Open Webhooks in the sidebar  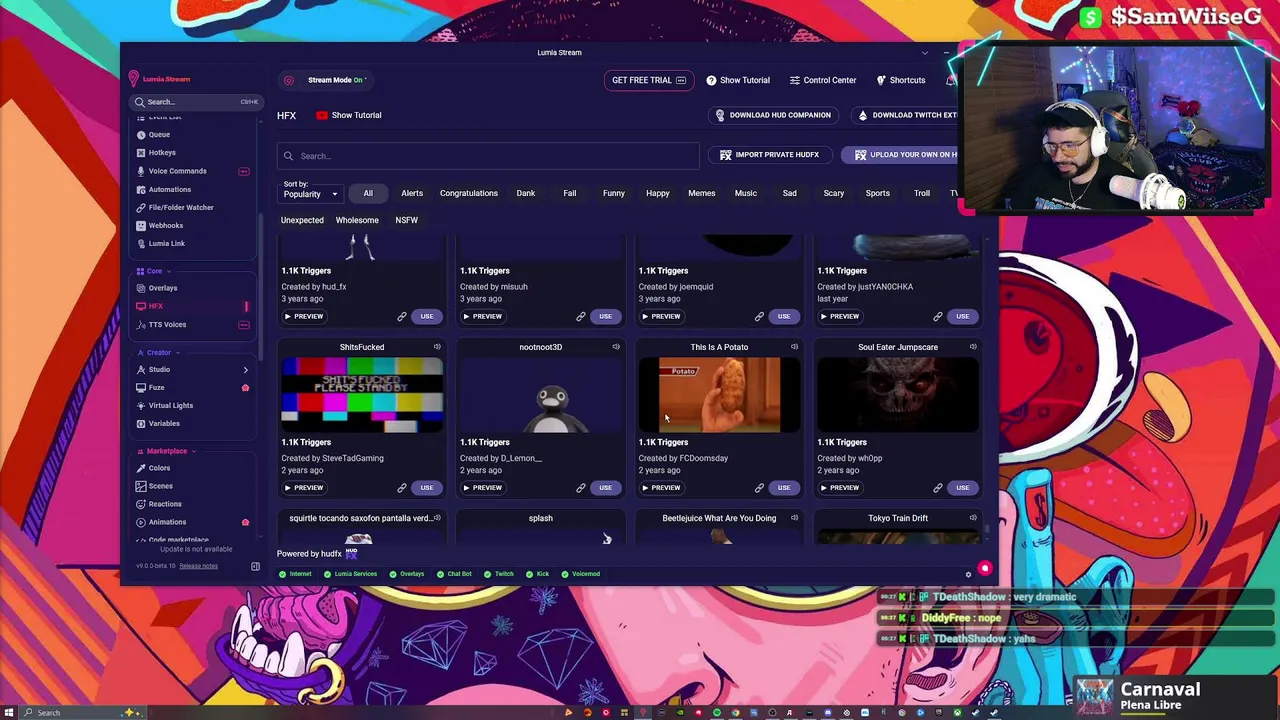(x=165, y=225)
